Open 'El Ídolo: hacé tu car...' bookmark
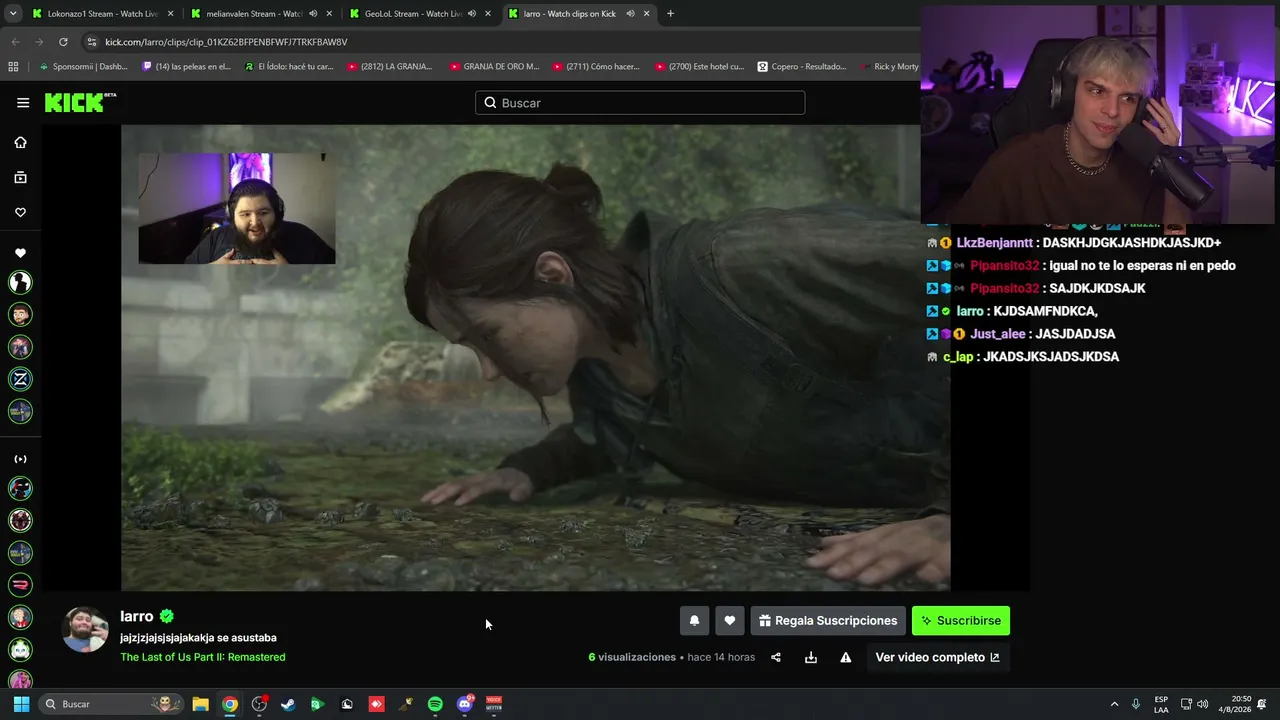 pyautogui.click(x=290, y=67)
